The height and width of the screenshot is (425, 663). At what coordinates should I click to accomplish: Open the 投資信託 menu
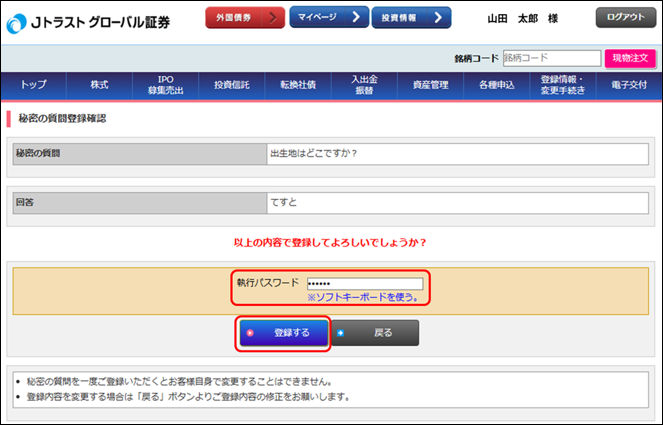[232, 85]
